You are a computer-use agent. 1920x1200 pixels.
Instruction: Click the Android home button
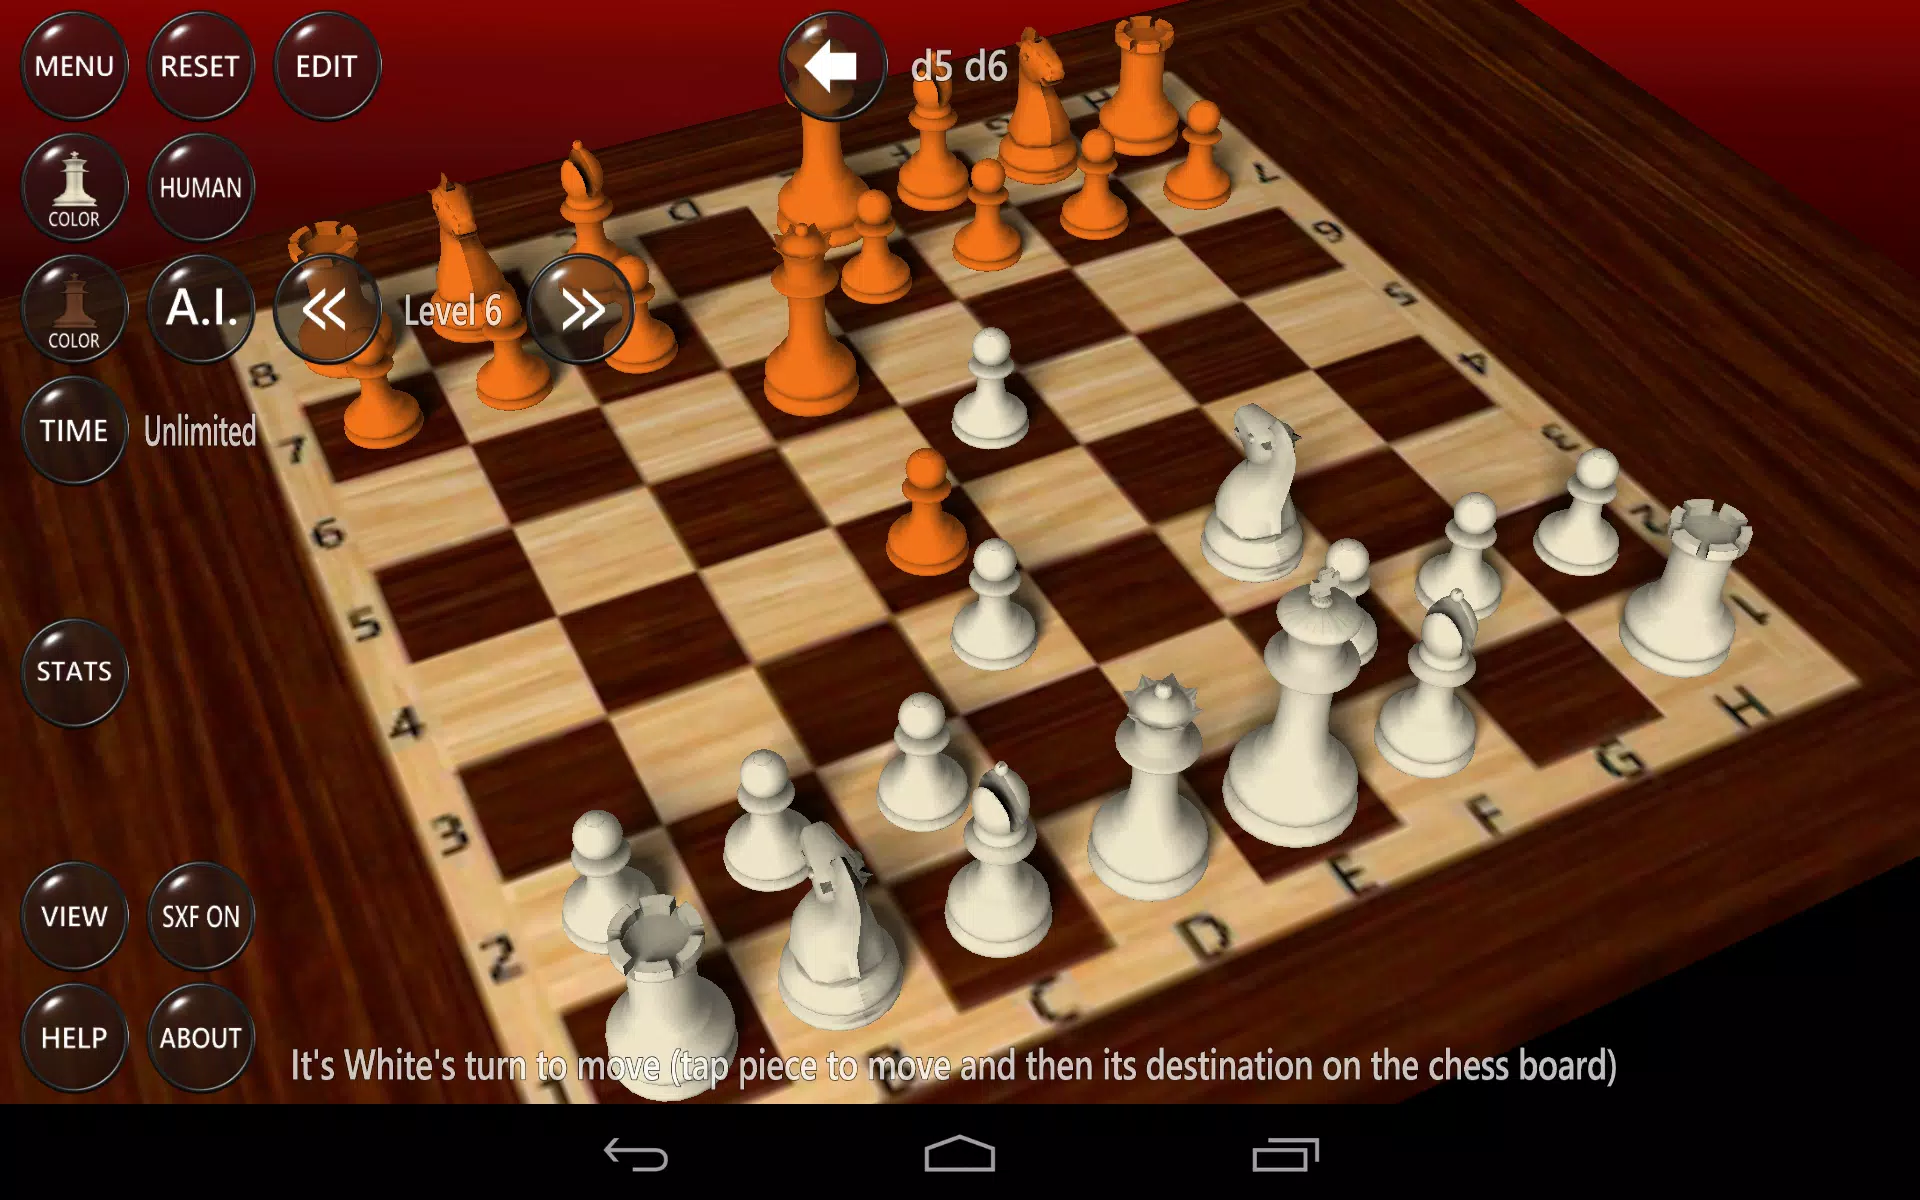click(x=959, y=1161)
